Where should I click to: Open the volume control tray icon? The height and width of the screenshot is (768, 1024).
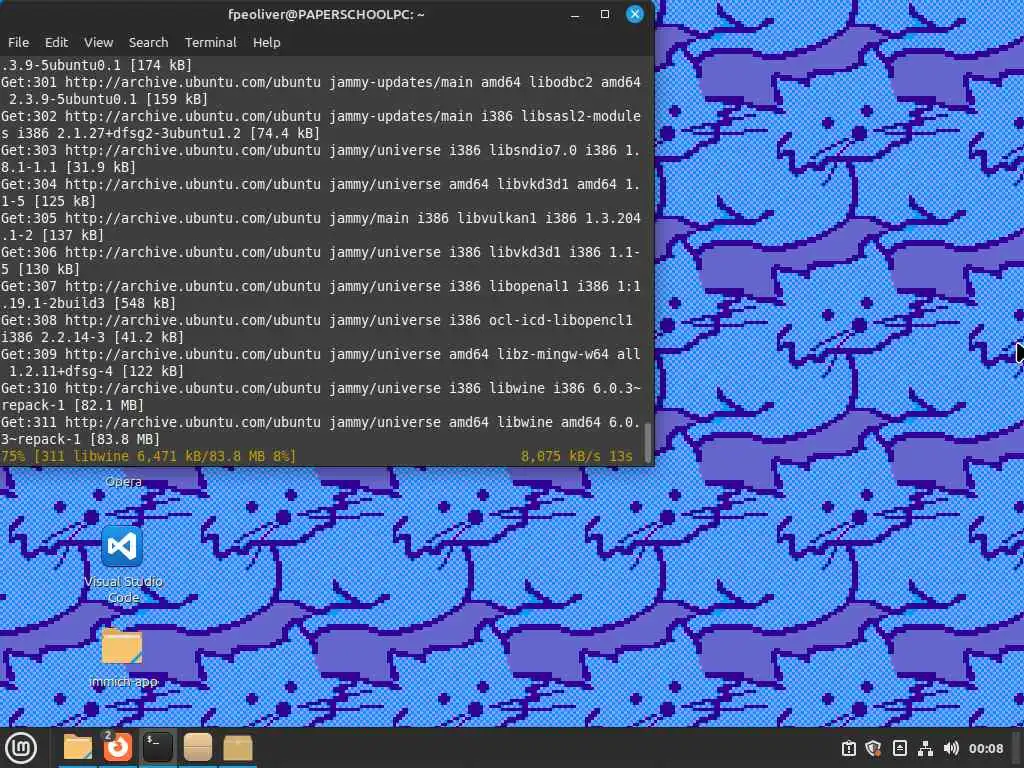tap(951, 748)
